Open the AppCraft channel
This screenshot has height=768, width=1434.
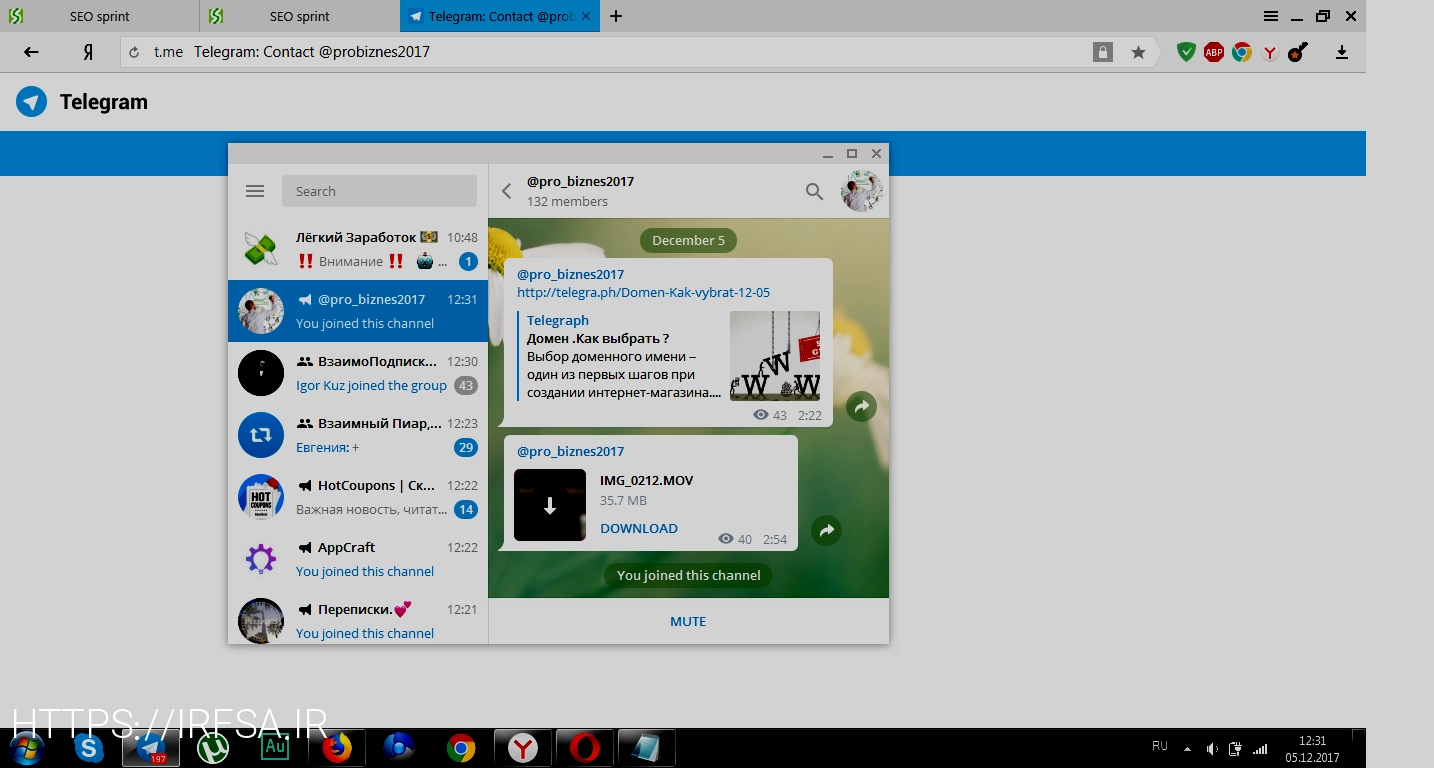coord(358,559)
